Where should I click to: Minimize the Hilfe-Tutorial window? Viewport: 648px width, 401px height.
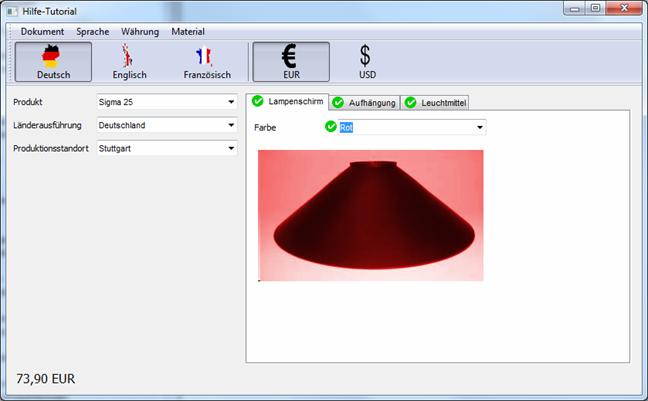coord(574,8)
